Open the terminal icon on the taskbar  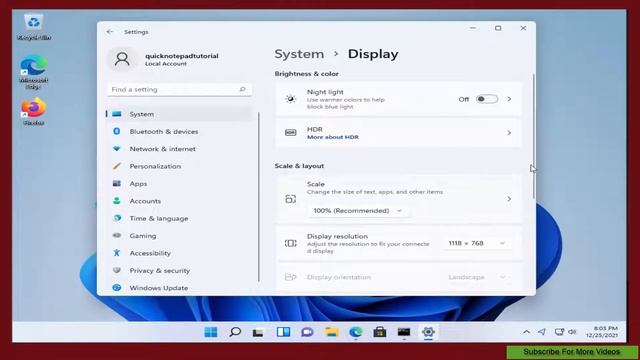[404, 332]
